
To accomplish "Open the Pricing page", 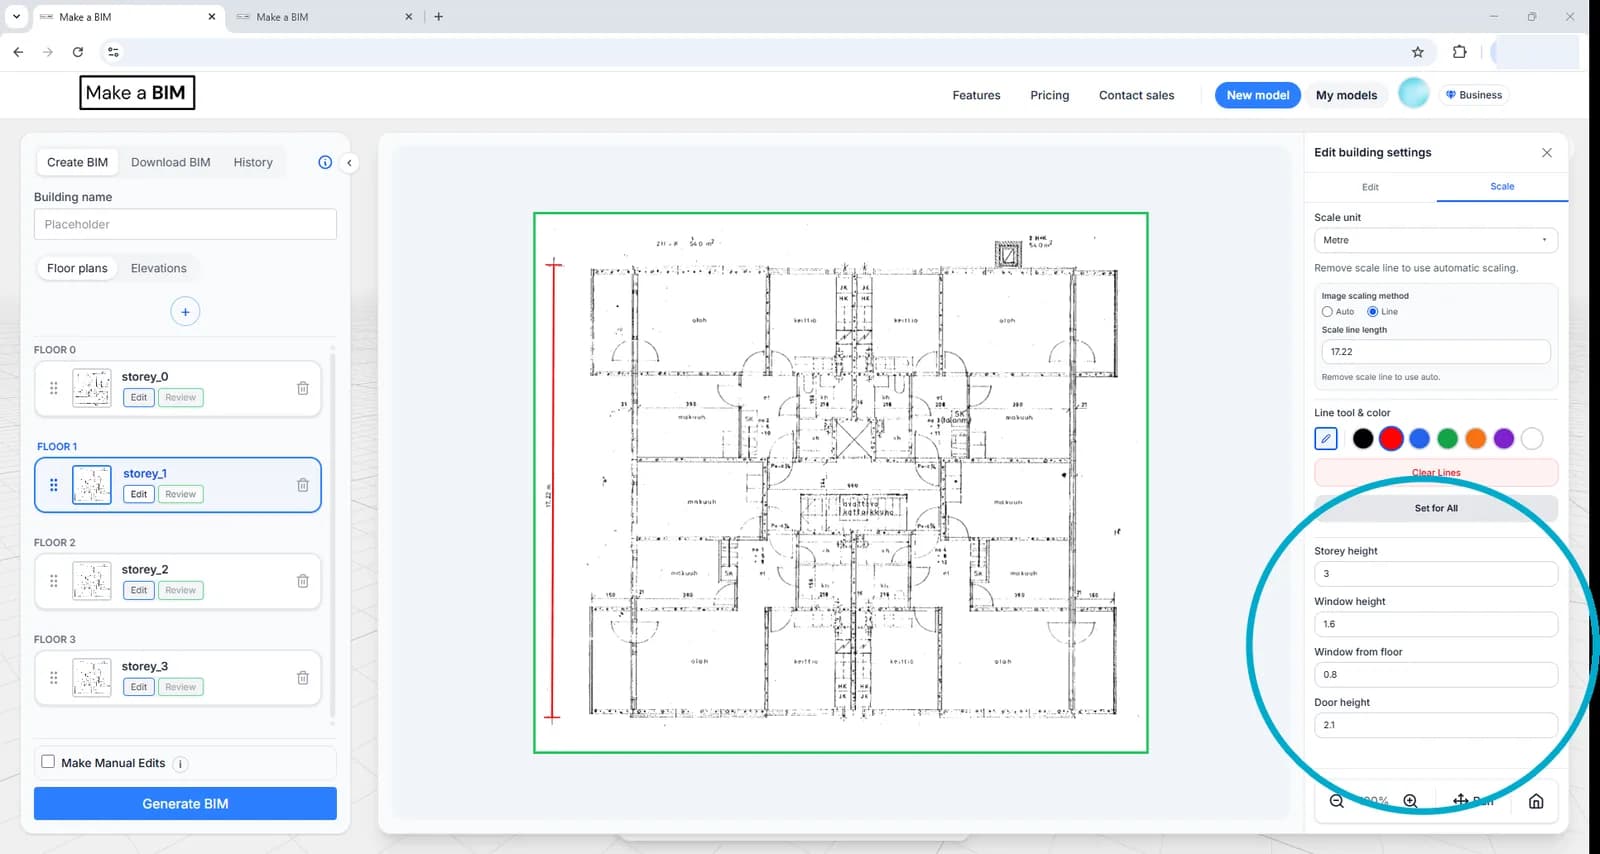I will pos(1049,95).
